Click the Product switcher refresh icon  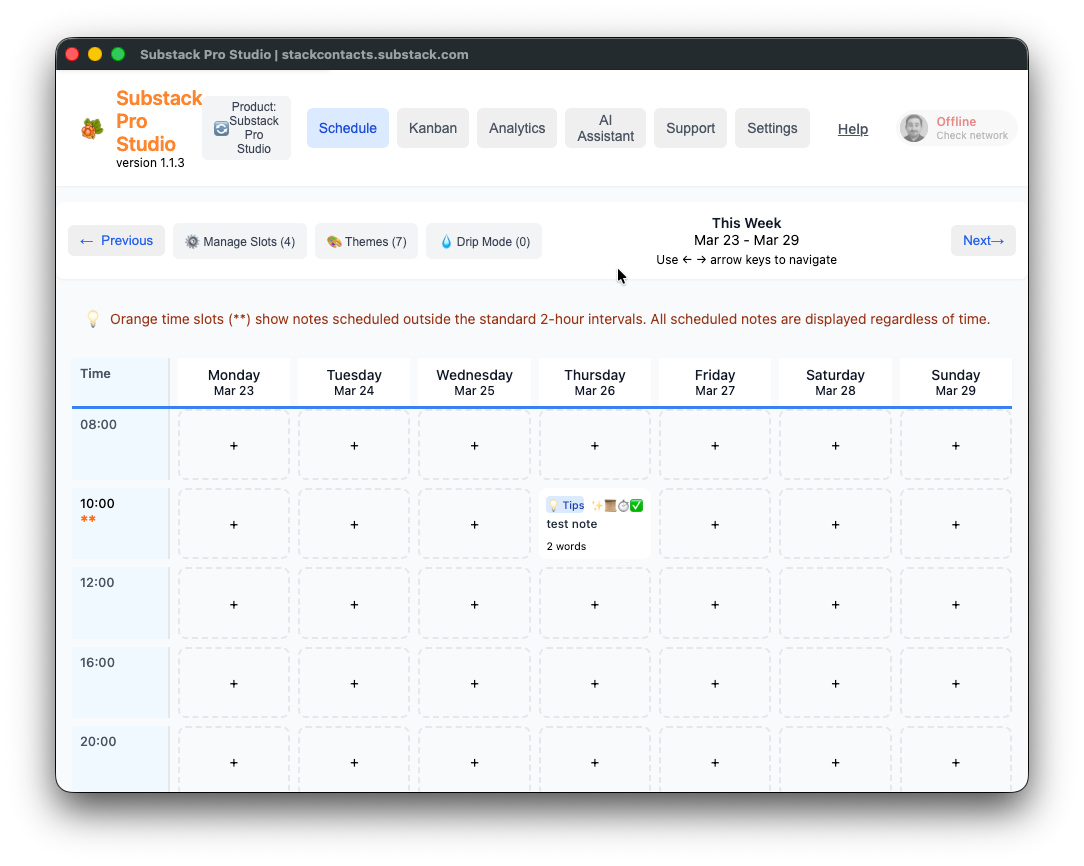[x=221, y=129]
